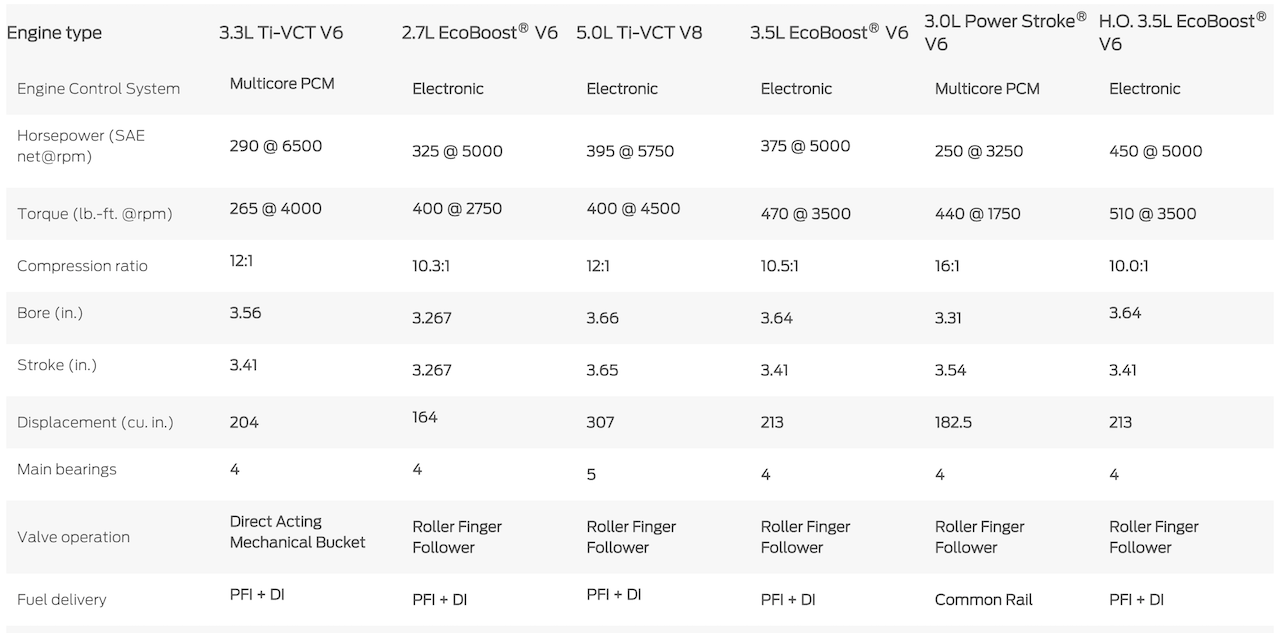This screenshot has width=1280, height=633.
Task: Click the "Bore (in.)" row label
Action: tap(50, 313)
